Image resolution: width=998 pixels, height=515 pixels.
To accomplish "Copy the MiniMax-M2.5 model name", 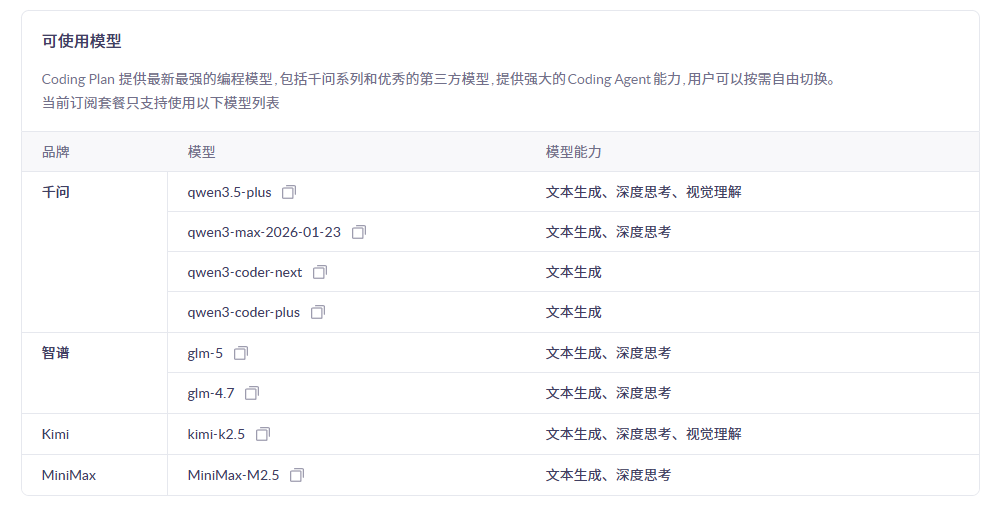I will [x=297, y=475].
